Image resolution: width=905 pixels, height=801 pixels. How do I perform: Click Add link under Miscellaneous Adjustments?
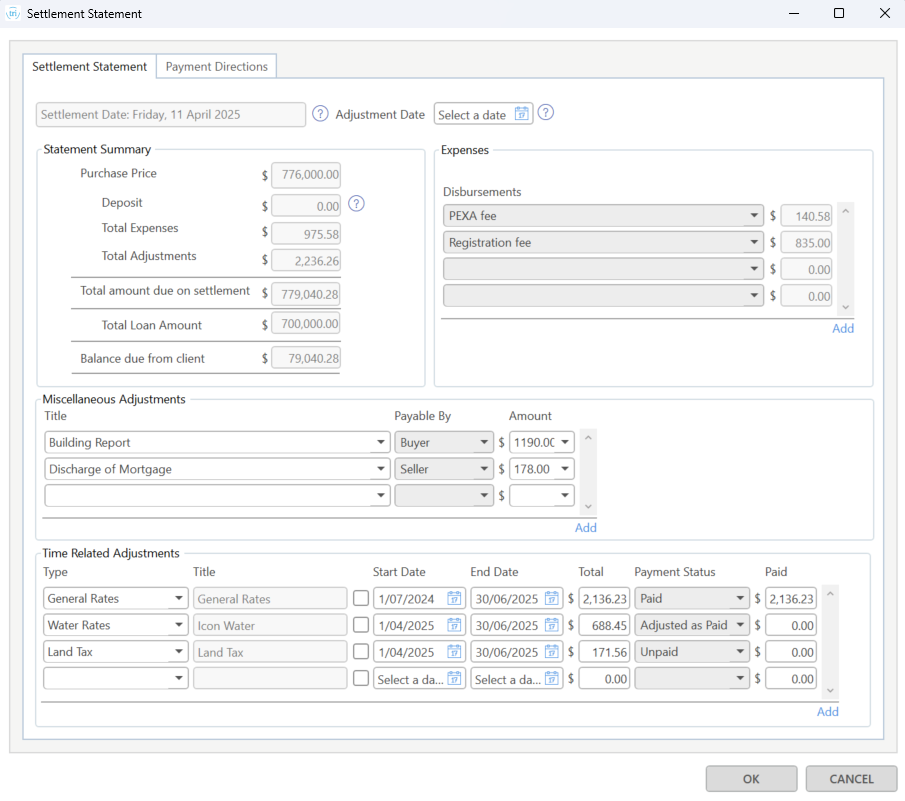click(585, 528)
